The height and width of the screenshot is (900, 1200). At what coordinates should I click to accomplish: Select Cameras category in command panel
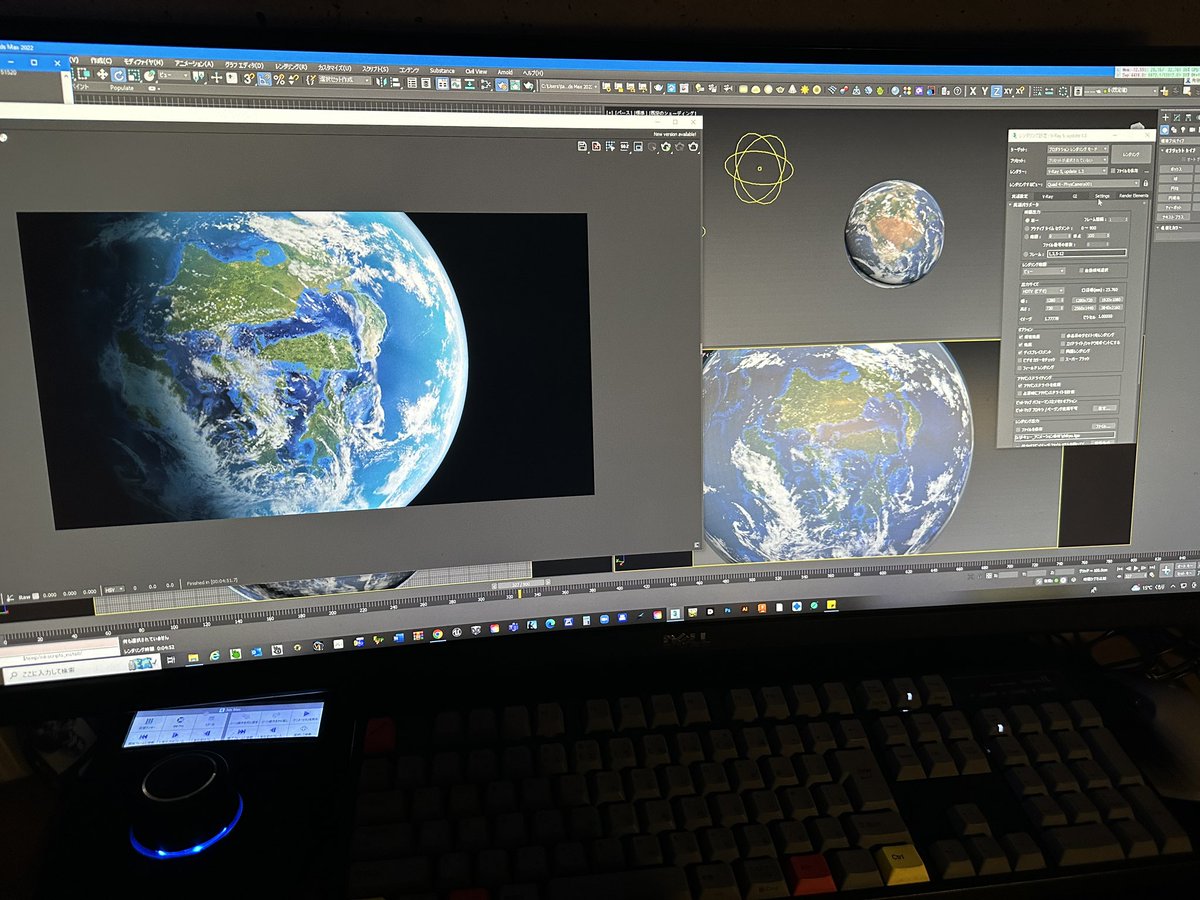pyautogui.click(x=1192, y=129)
